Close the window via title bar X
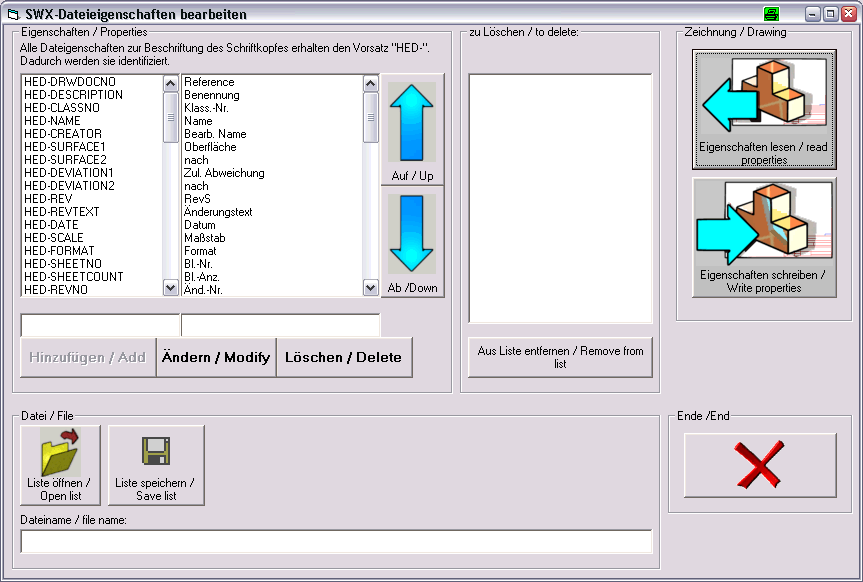Screen dimensions: 863x582 pyautogui.click(x=848, y=14)
